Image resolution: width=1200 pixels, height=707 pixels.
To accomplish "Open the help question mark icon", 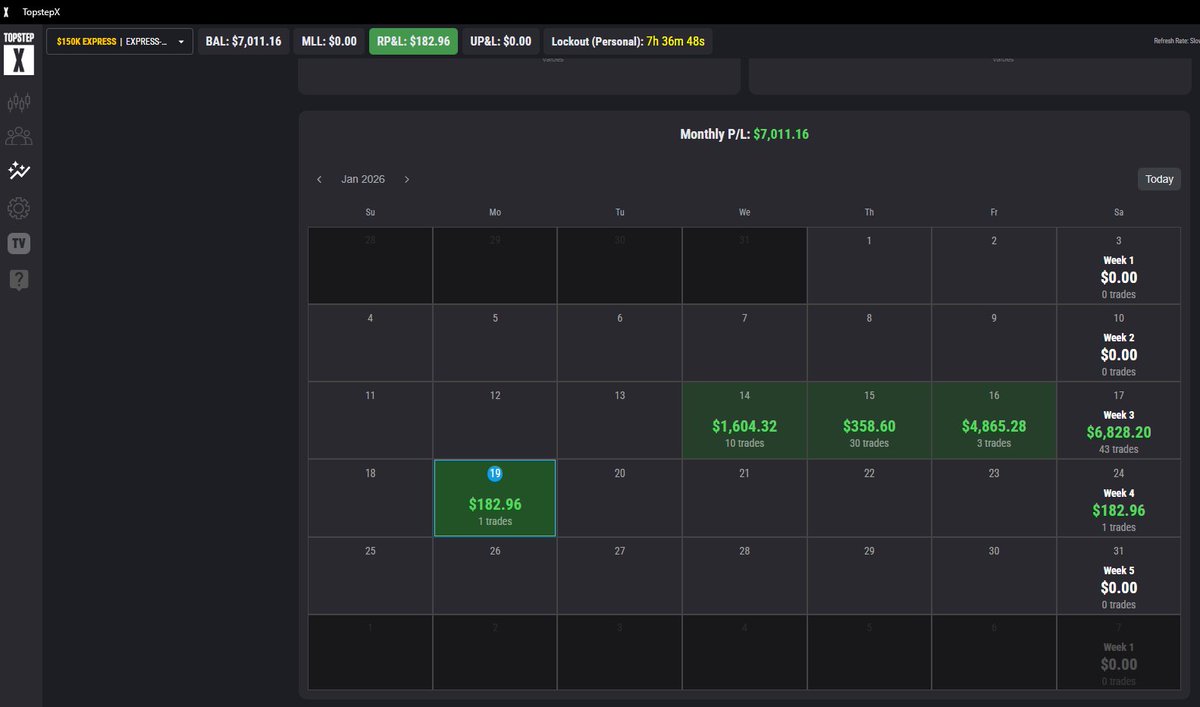I will click(18, 279).
